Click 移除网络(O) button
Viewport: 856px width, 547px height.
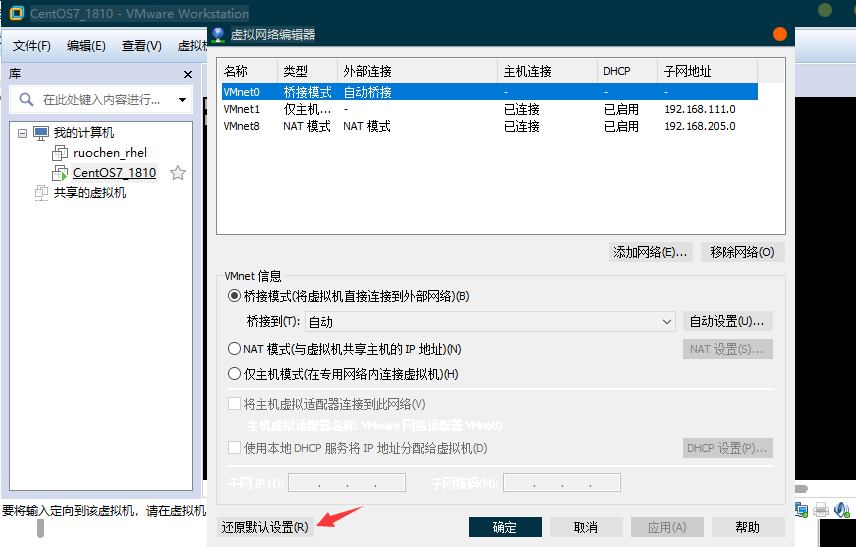tap(742, 252)
